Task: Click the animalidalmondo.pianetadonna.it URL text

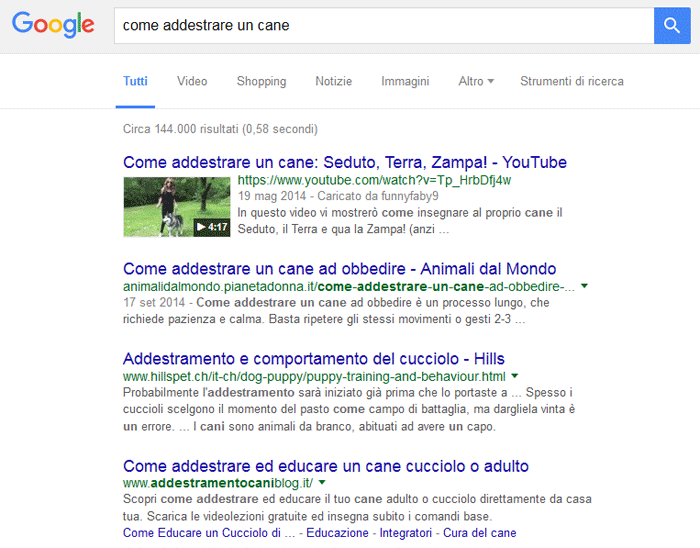Action: coord(349,286)
